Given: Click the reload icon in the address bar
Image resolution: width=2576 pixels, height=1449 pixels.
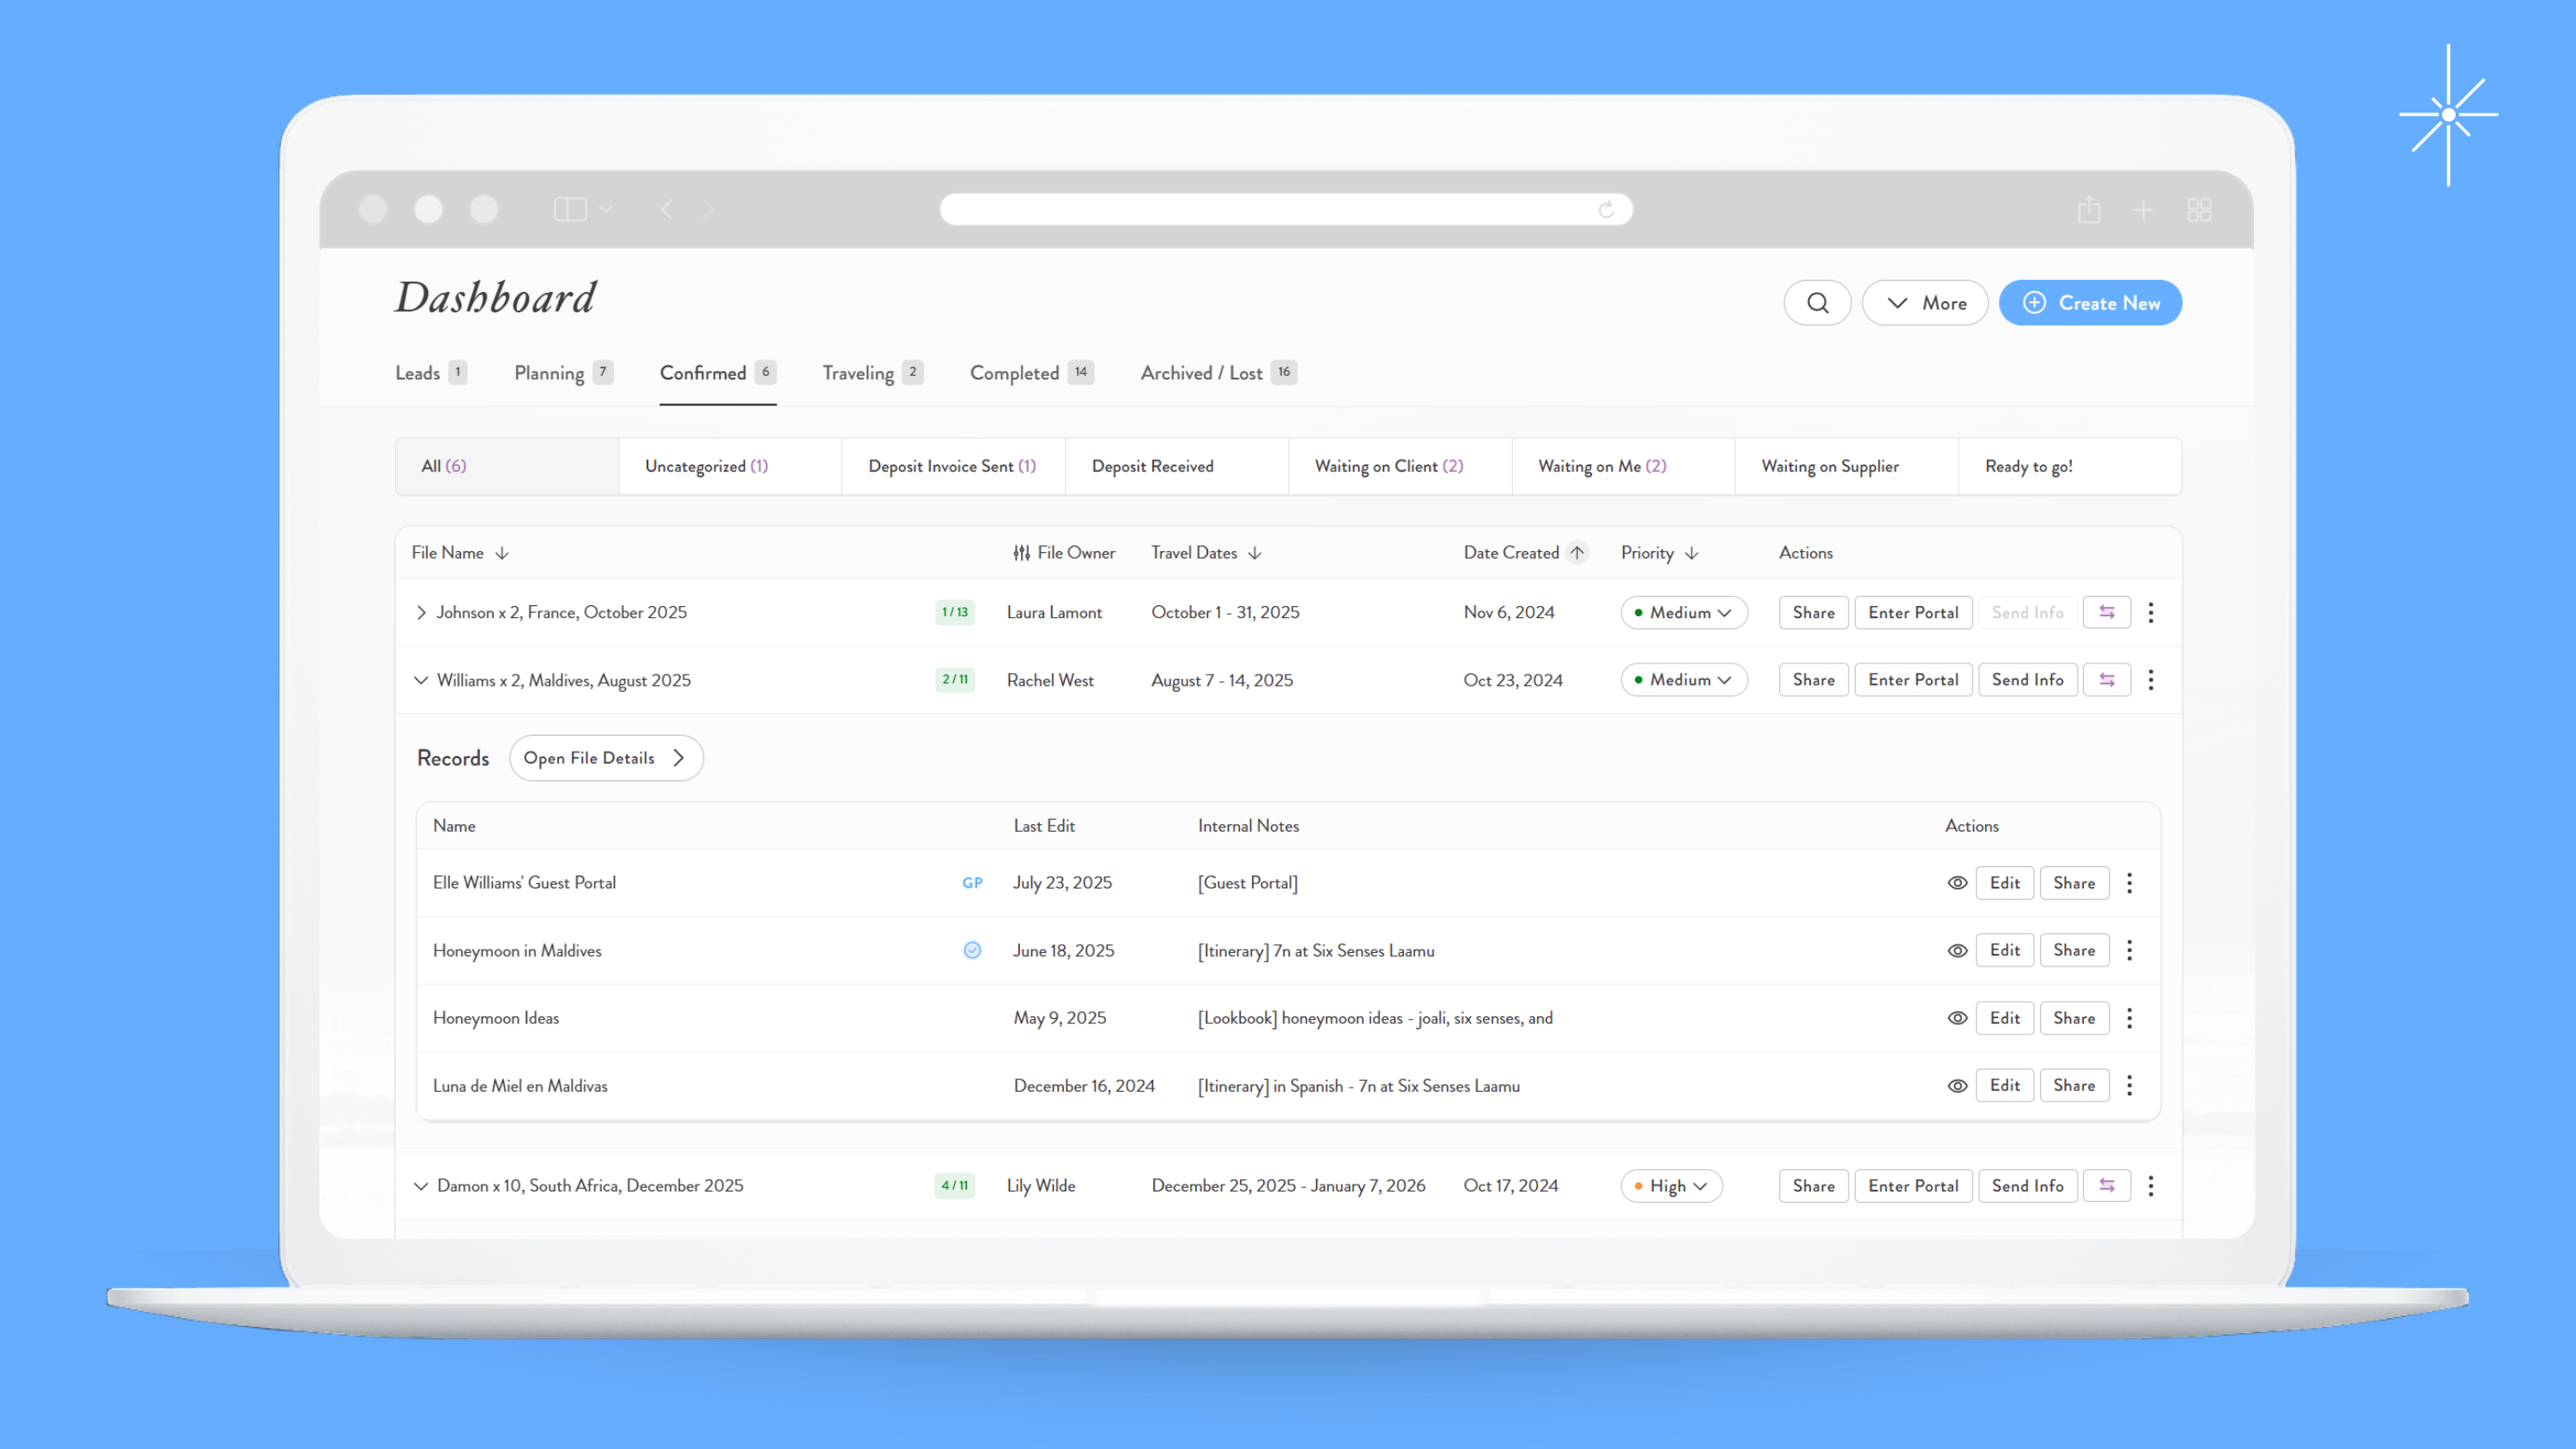Looking at the screenshot, I should (x=1607, y=209).
